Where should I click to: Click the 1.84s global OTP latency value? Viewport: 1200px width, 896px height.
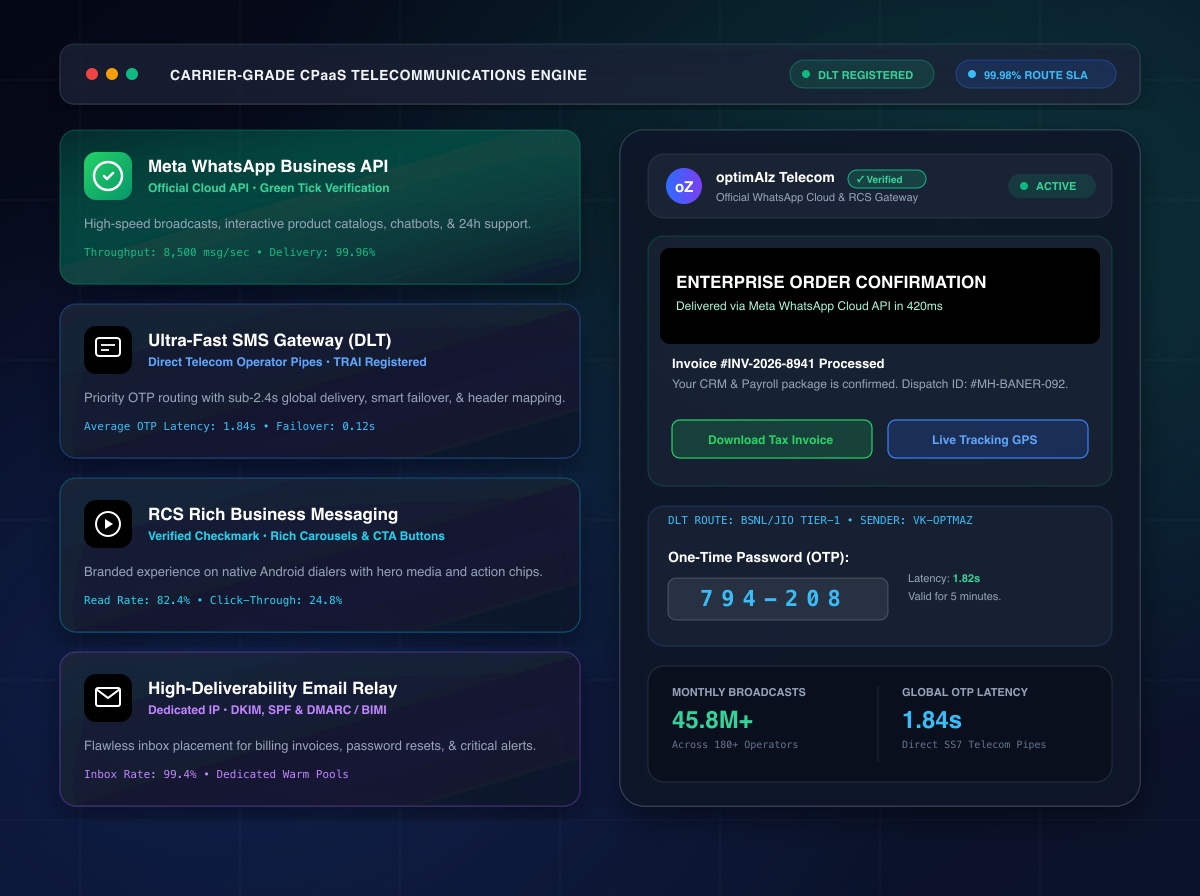[x=932, y=720]
